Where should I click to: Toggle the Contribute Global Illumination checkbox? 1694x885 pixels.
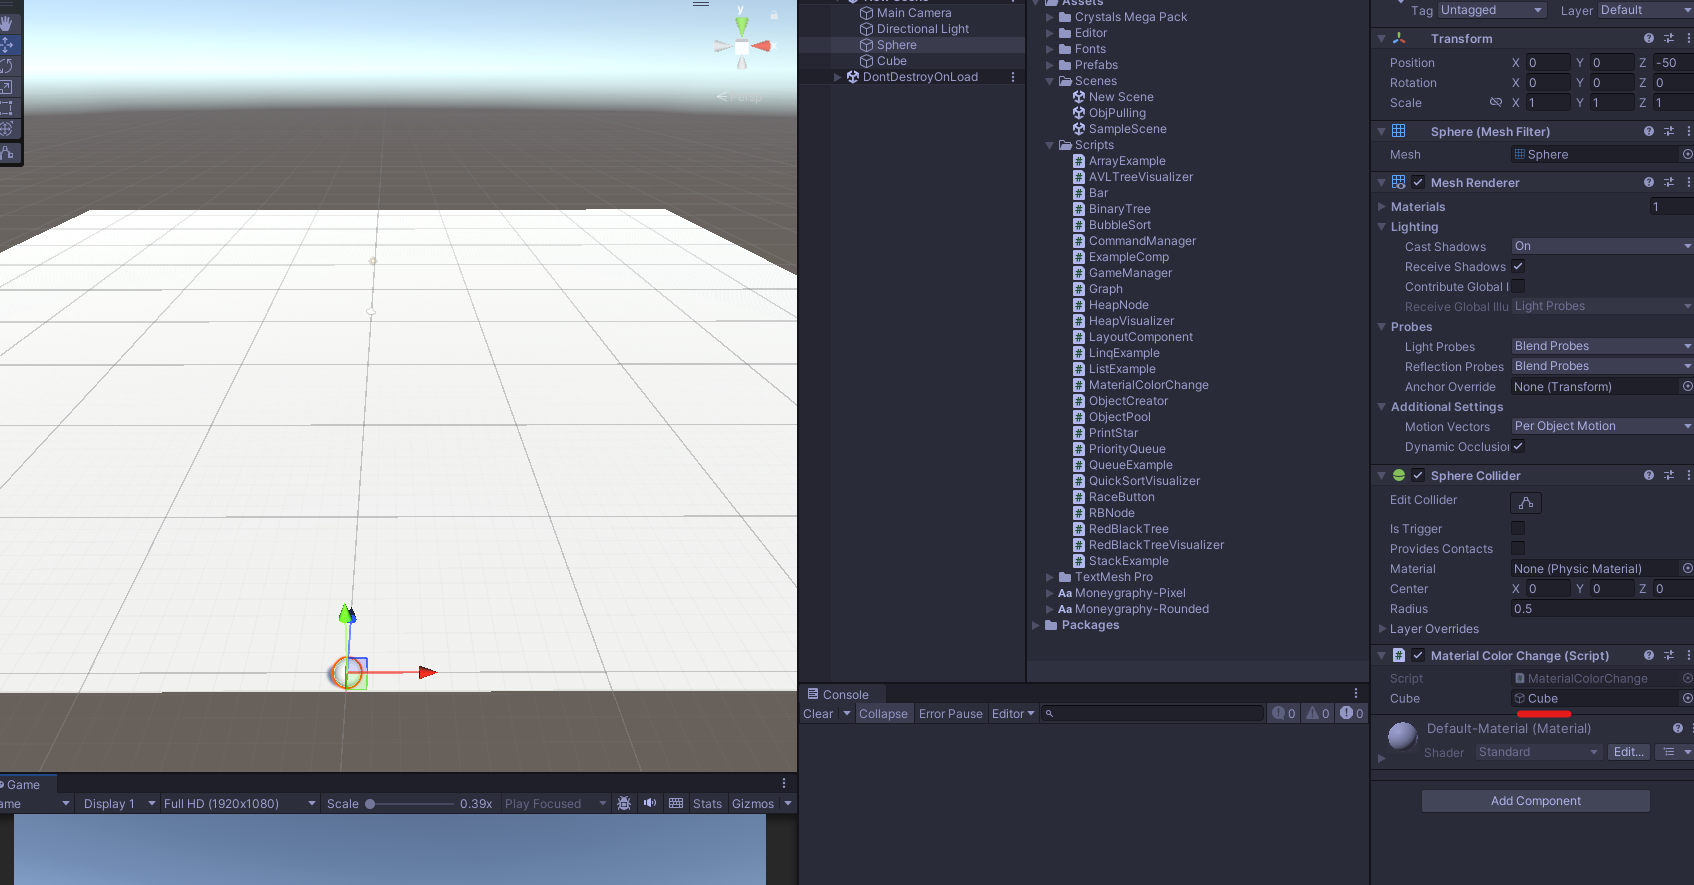click(x=1518, y=287)
